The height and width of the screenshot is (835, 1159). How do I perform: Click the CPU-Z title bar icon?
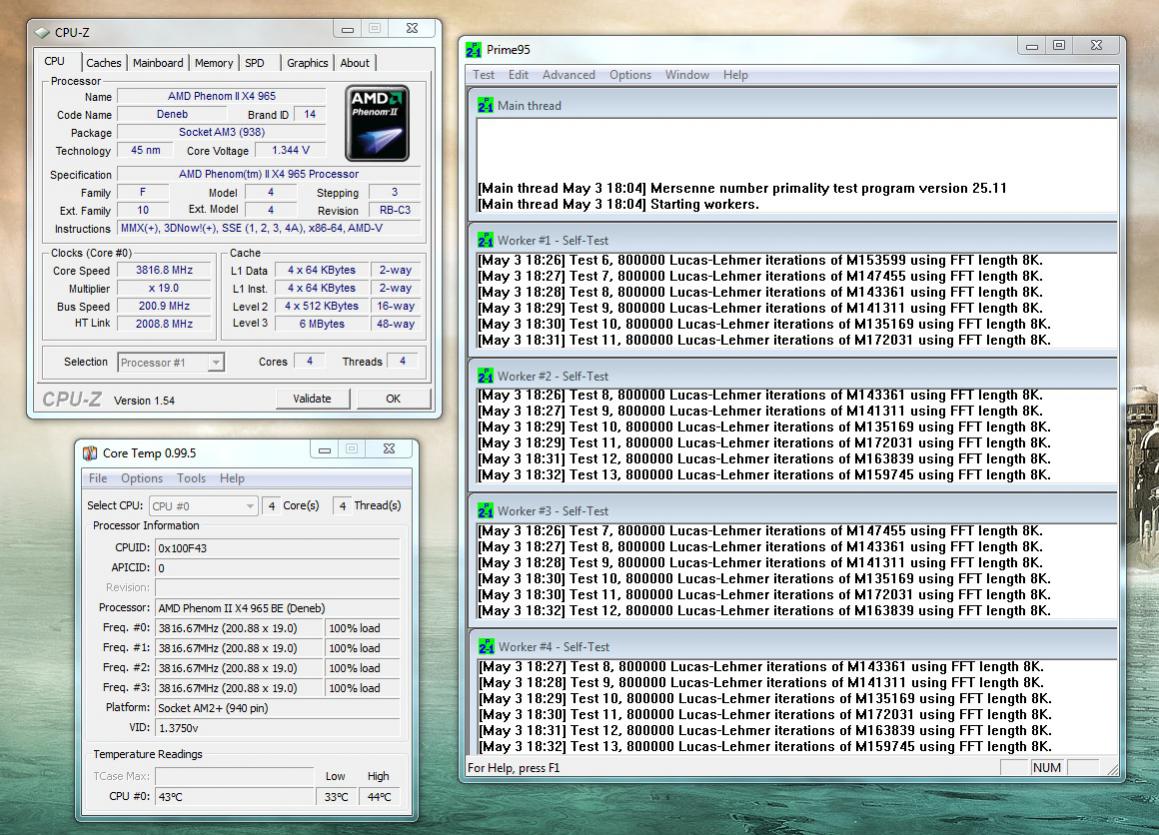click(42, 33)
